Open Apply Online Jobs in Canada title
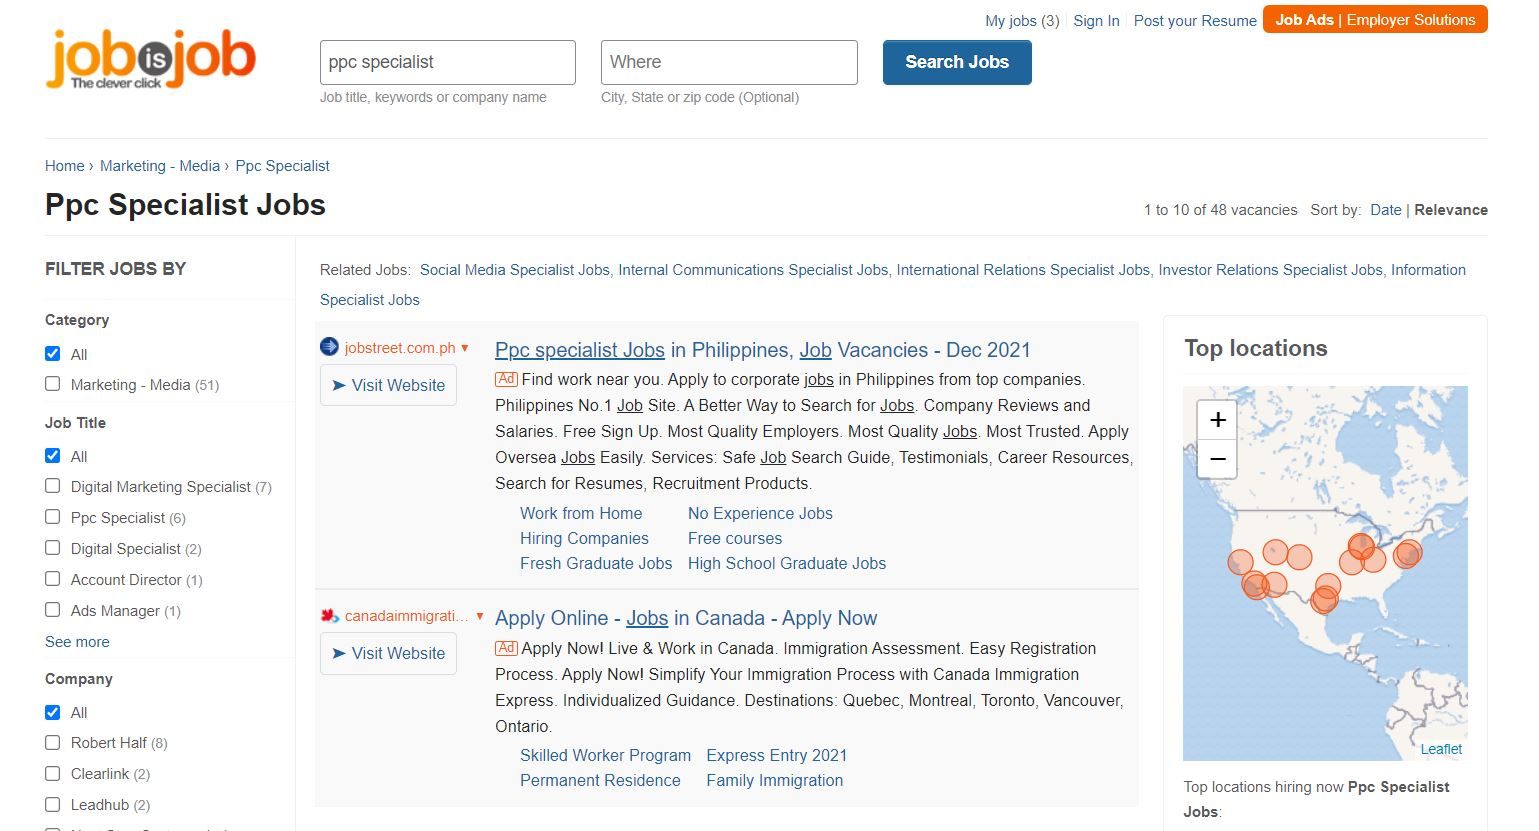 pos(686,618)
